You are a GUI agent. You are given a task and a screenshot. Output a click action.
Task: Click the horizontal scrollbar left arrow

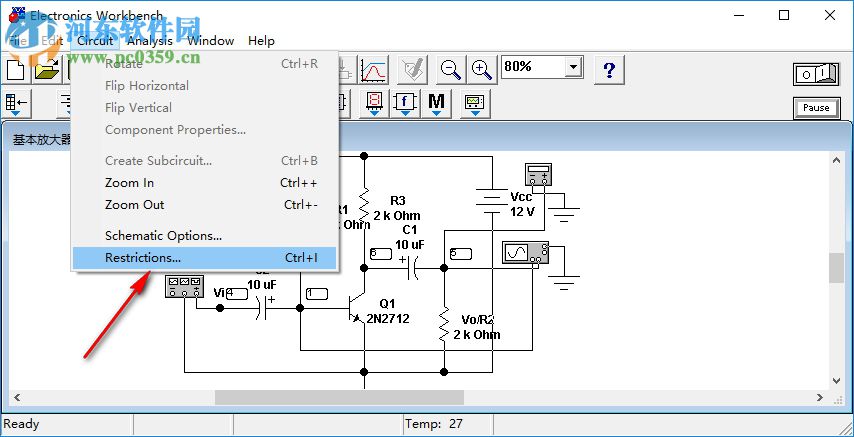coord(16,398)
